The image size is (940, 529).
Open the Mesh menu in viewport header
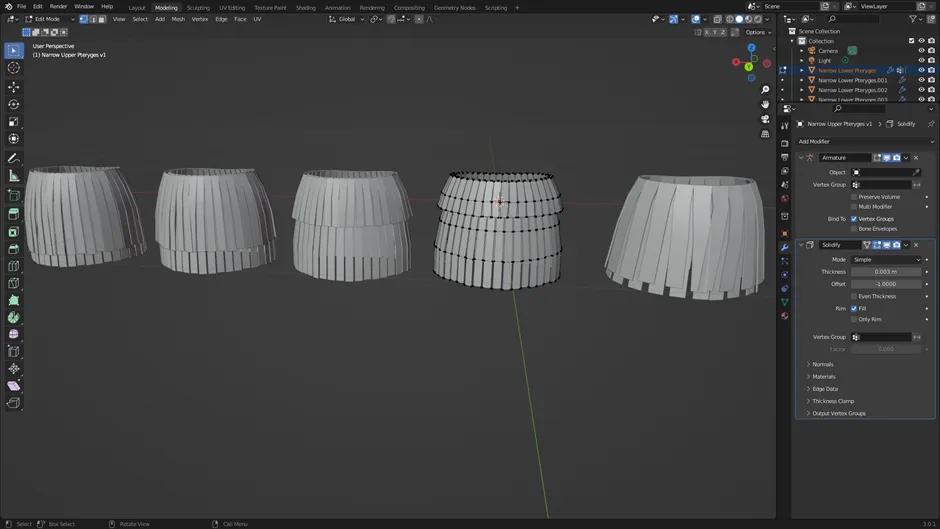click(x=178, y=19)
